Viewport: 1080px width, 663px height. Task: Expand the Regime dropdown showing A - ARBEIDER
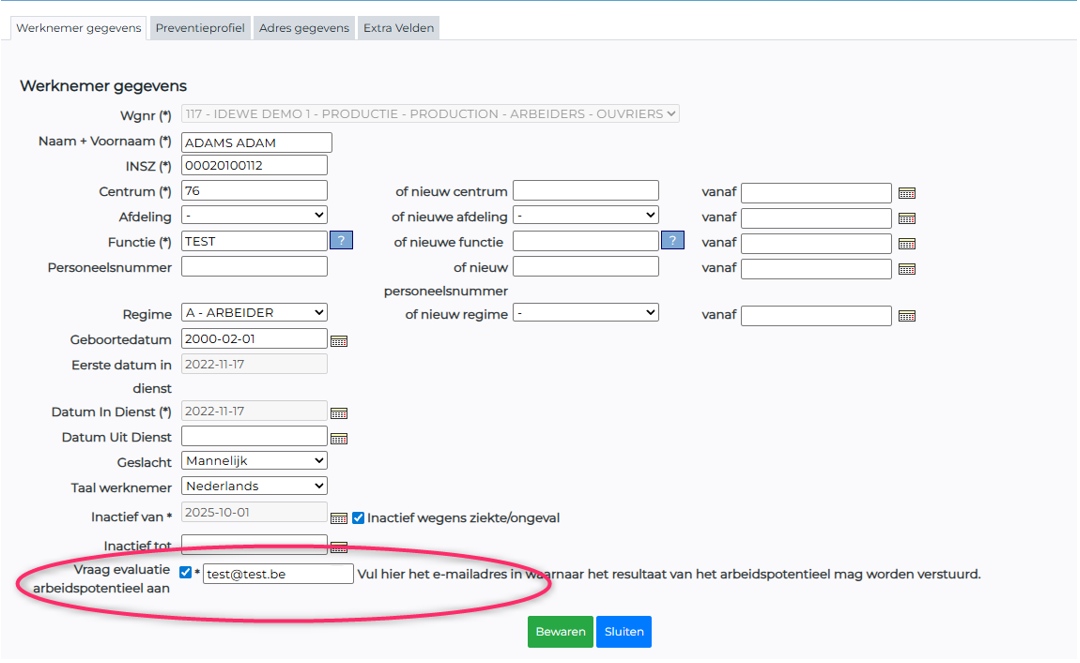255,313
